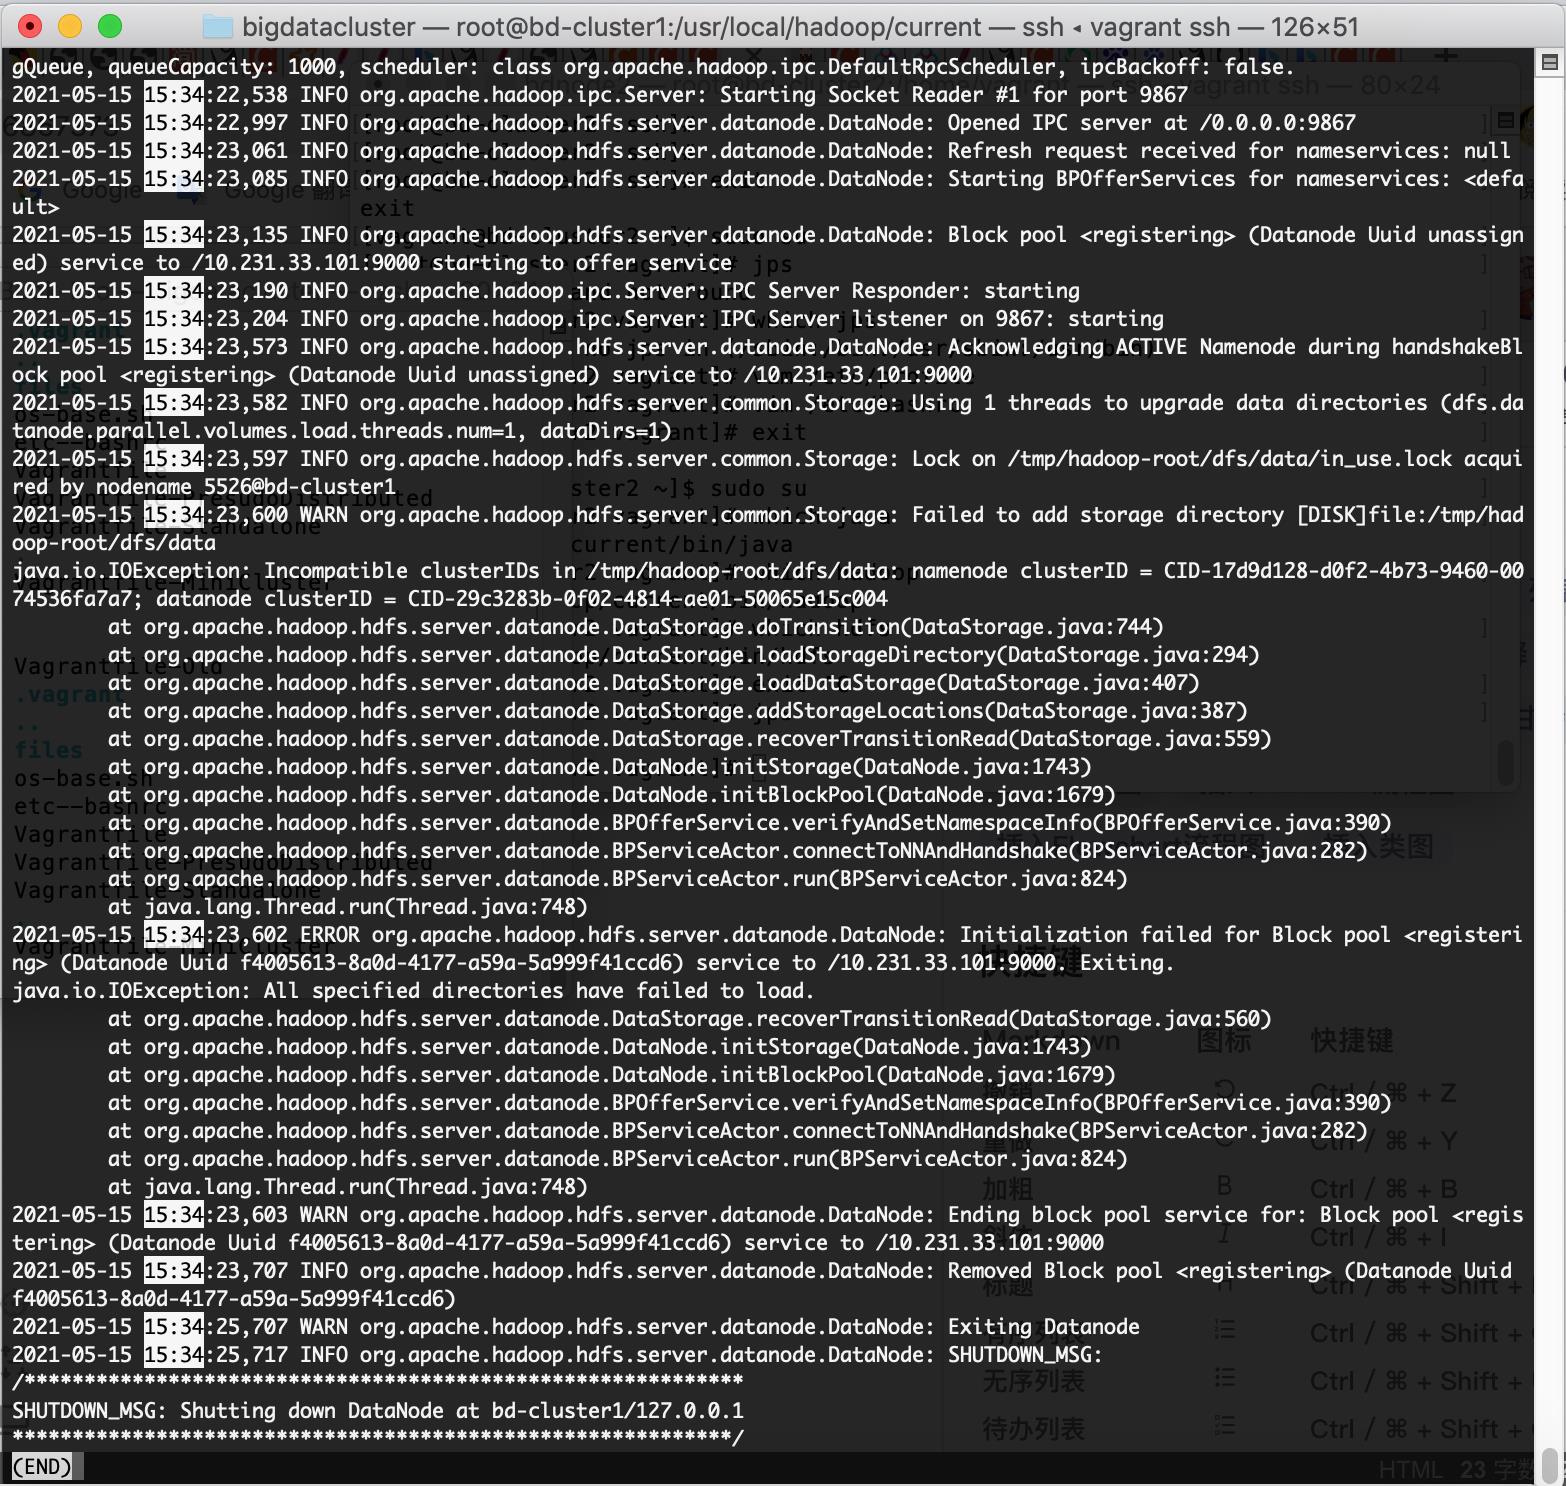Click the (END) pager prompt at the bottom
The image size is (1566, 1486).
[42, 1466]
